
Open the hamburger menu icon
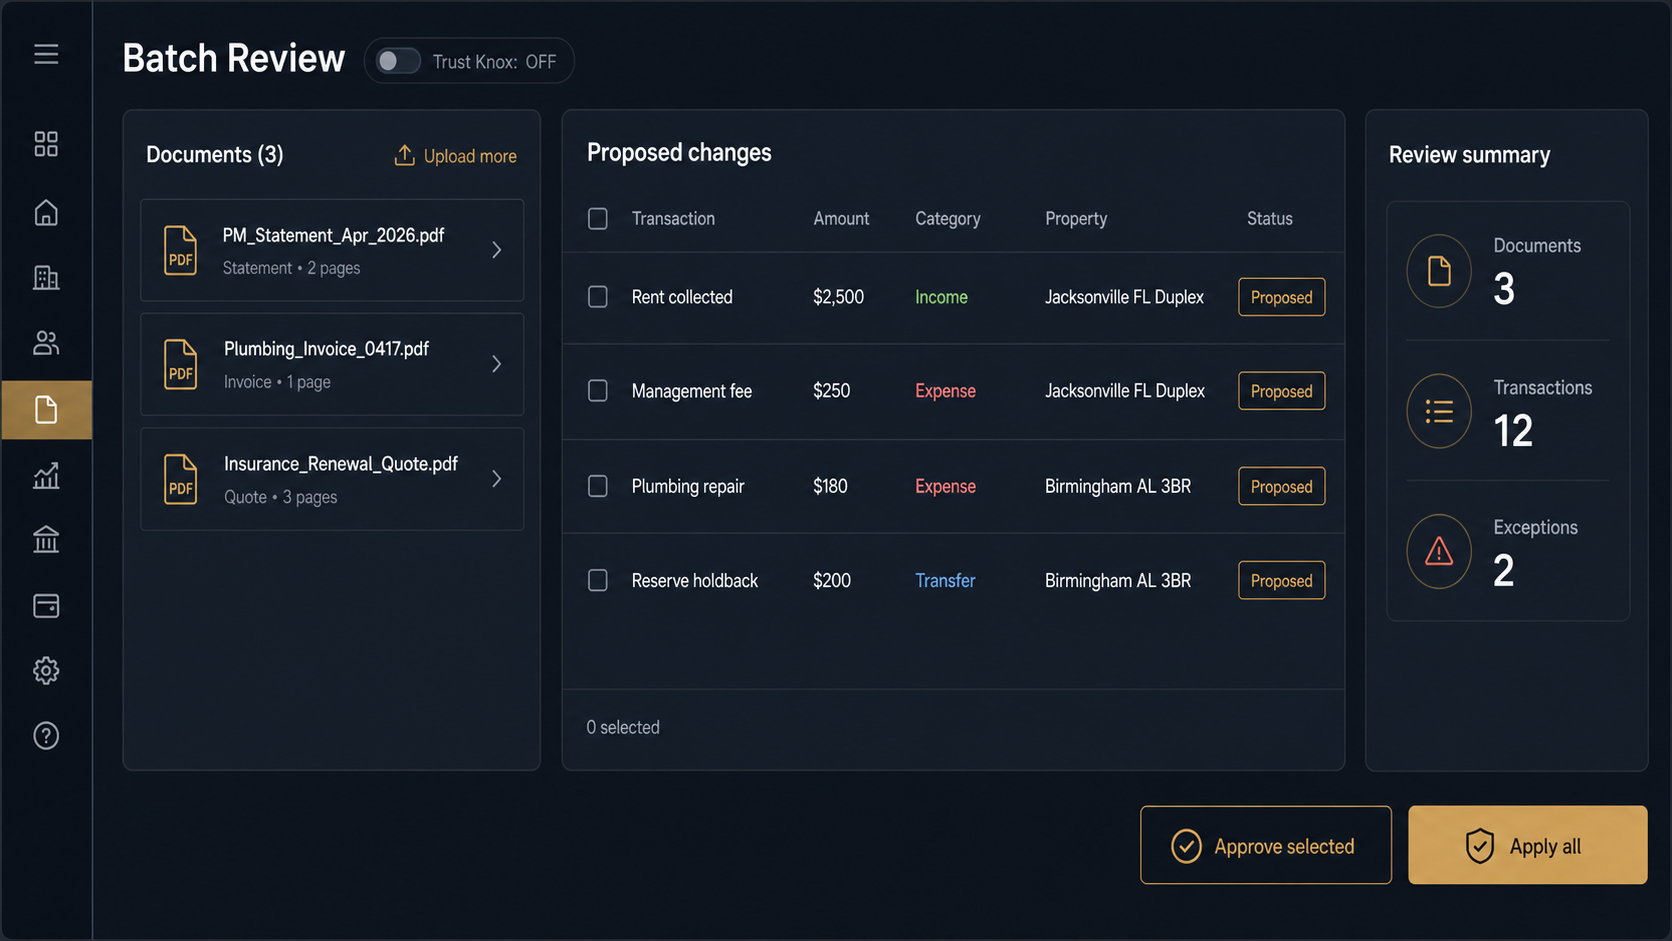pyautogui.click(x=46, y=54)
